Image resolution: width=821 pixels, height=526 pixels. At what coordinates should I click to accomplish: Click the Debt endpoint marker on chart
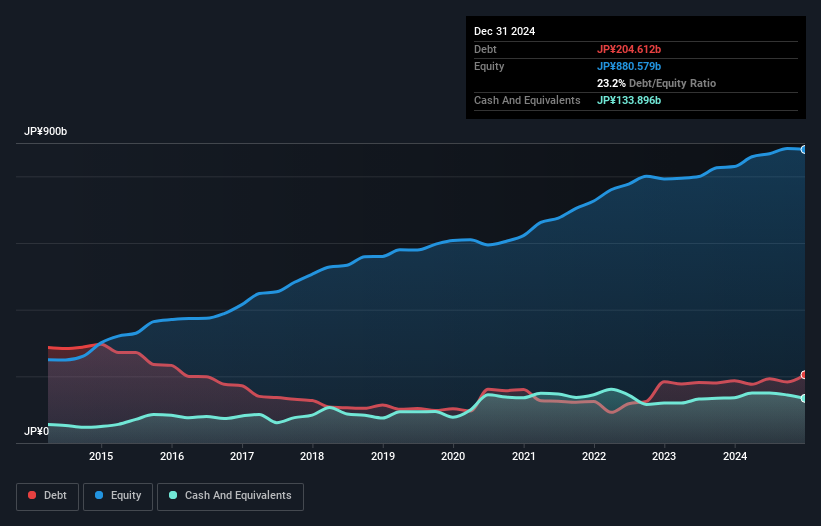(804, 375)
